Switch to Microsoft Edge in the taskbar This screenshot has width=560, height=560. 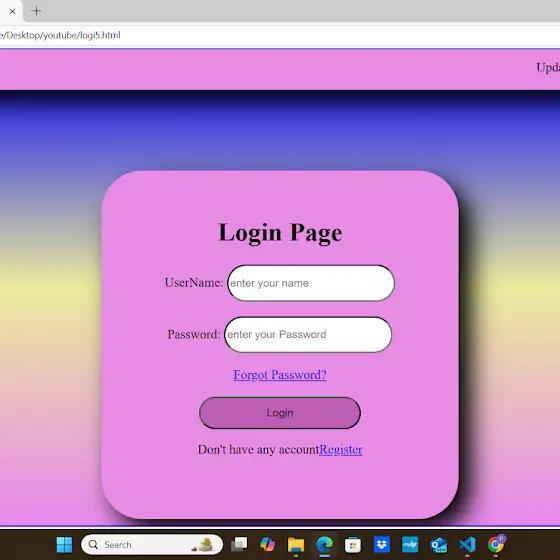coord(324,545)
